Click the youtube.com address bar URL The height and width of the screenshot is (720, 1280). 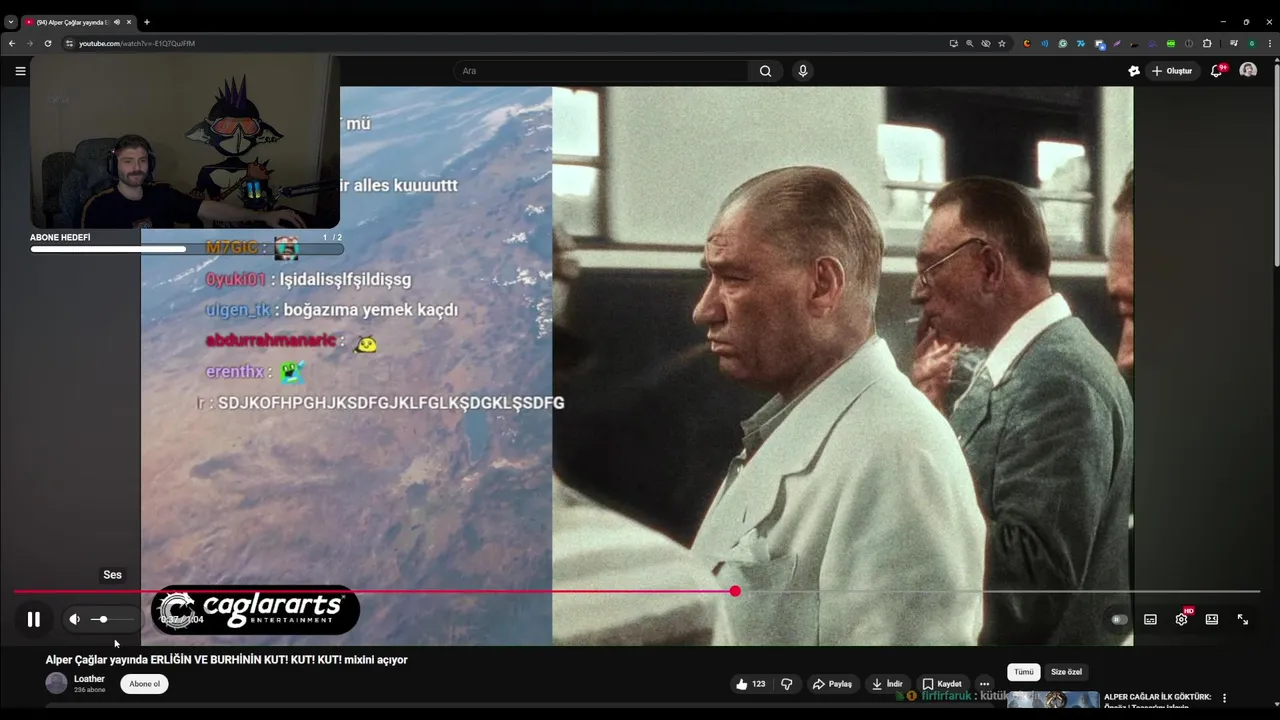pos(137,43)
